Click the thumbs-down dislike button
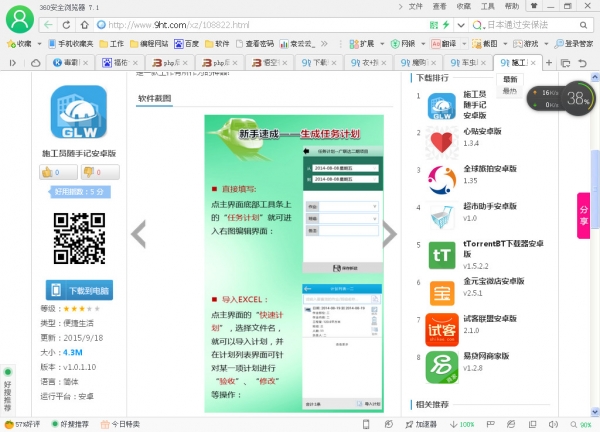The width and height of the screenshot is (600, 432). (x=100, y=172)
